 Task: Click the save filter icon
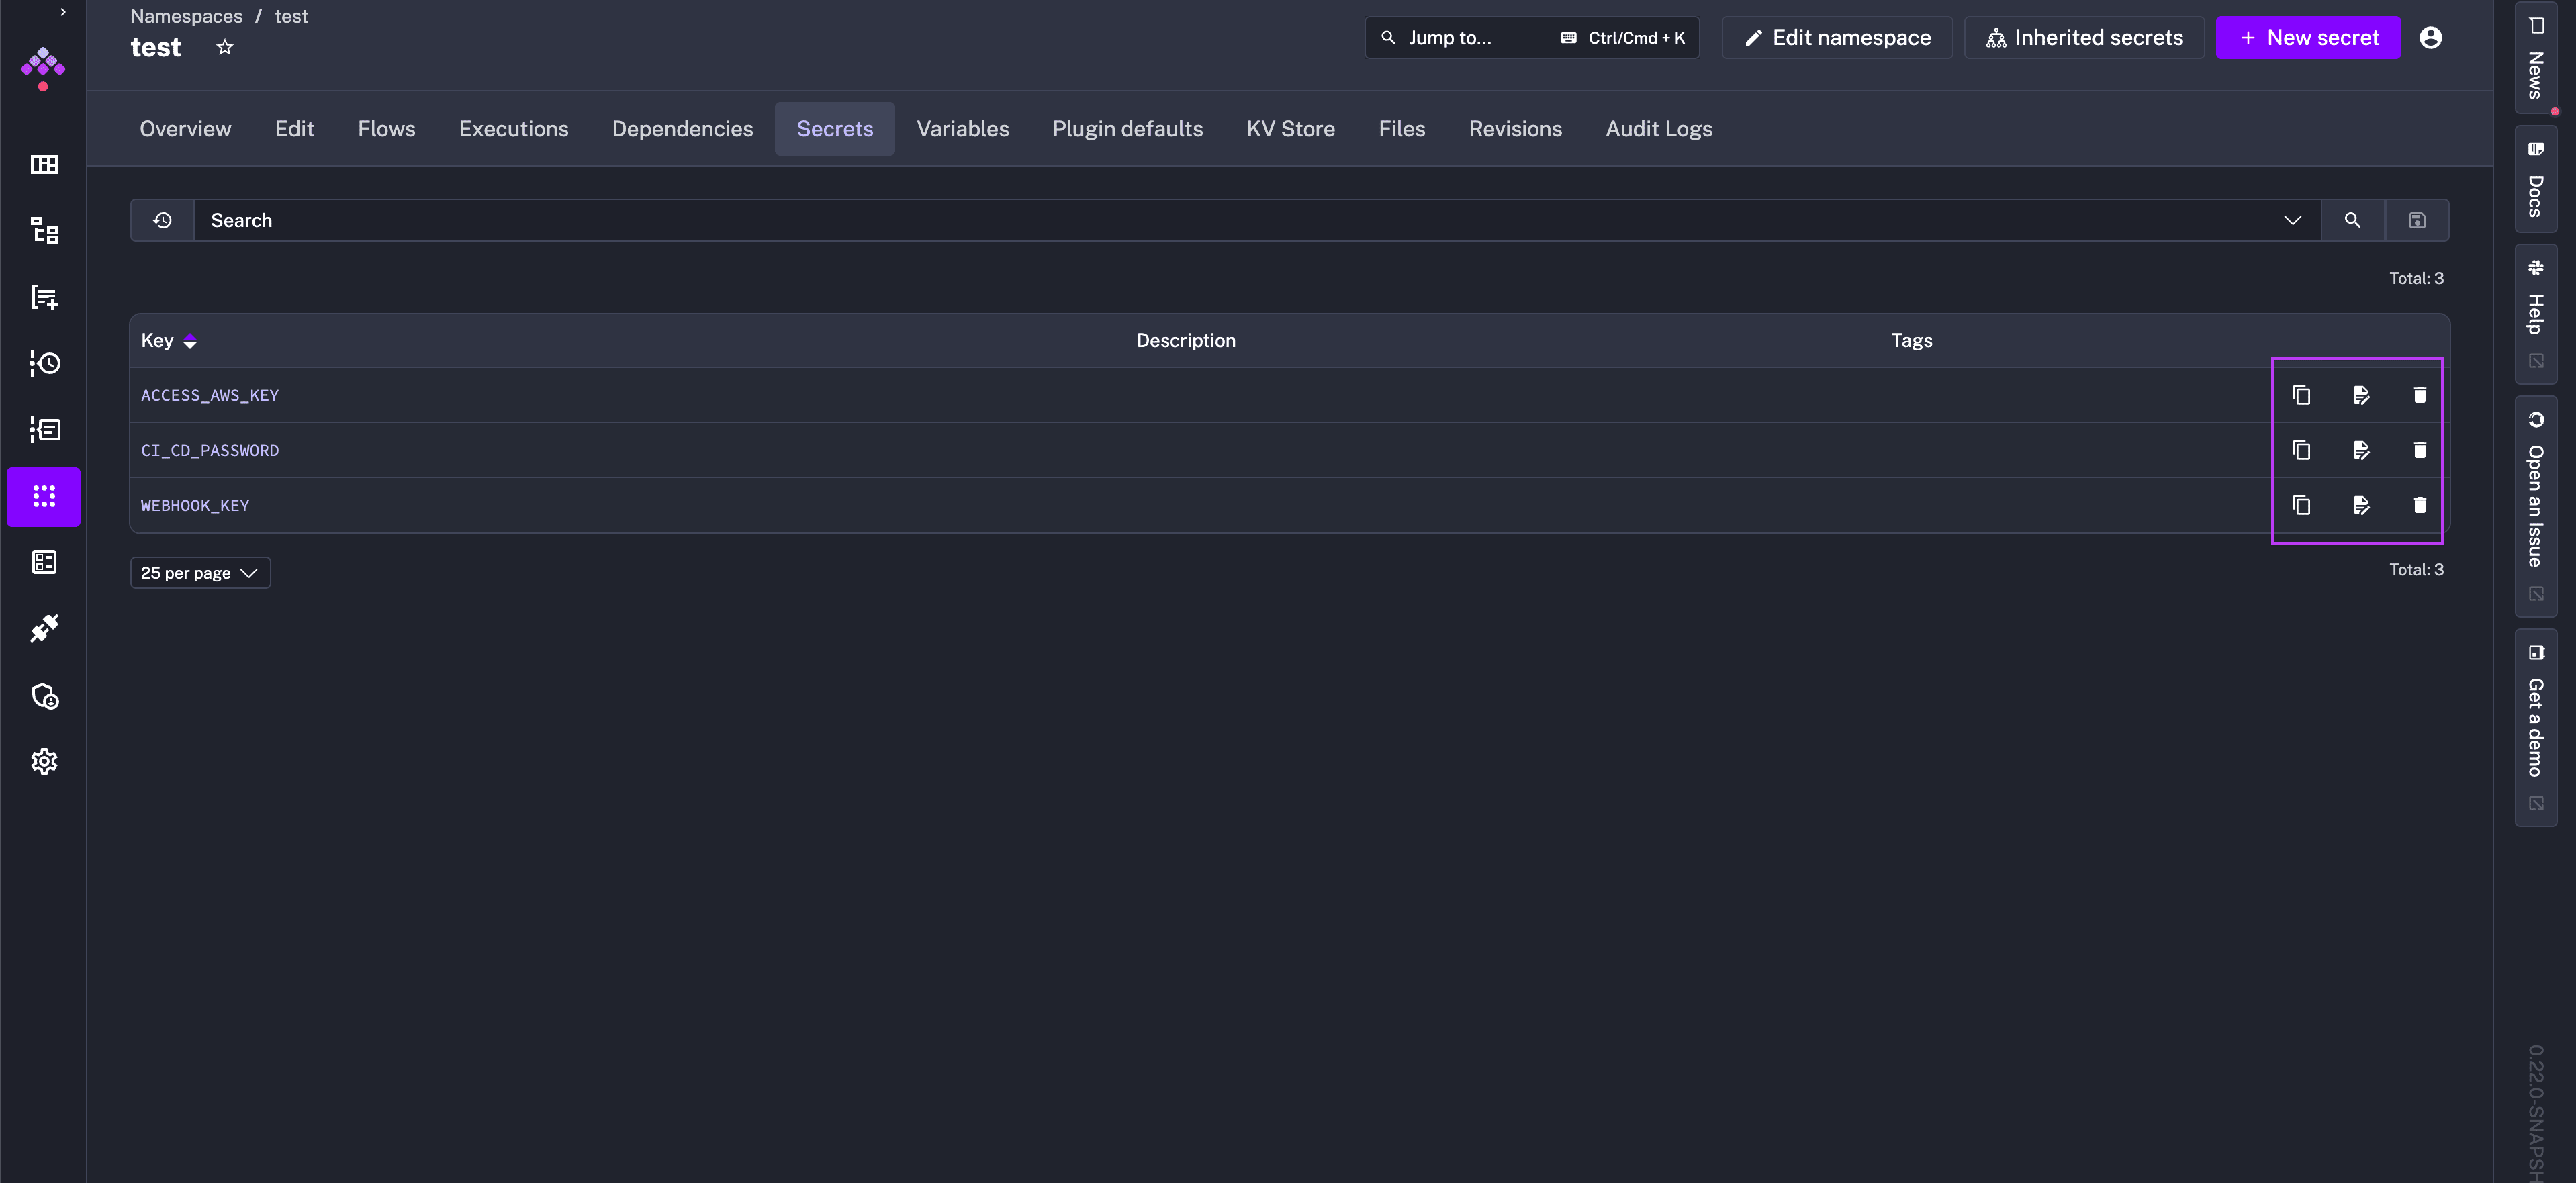click(2416, 220)
